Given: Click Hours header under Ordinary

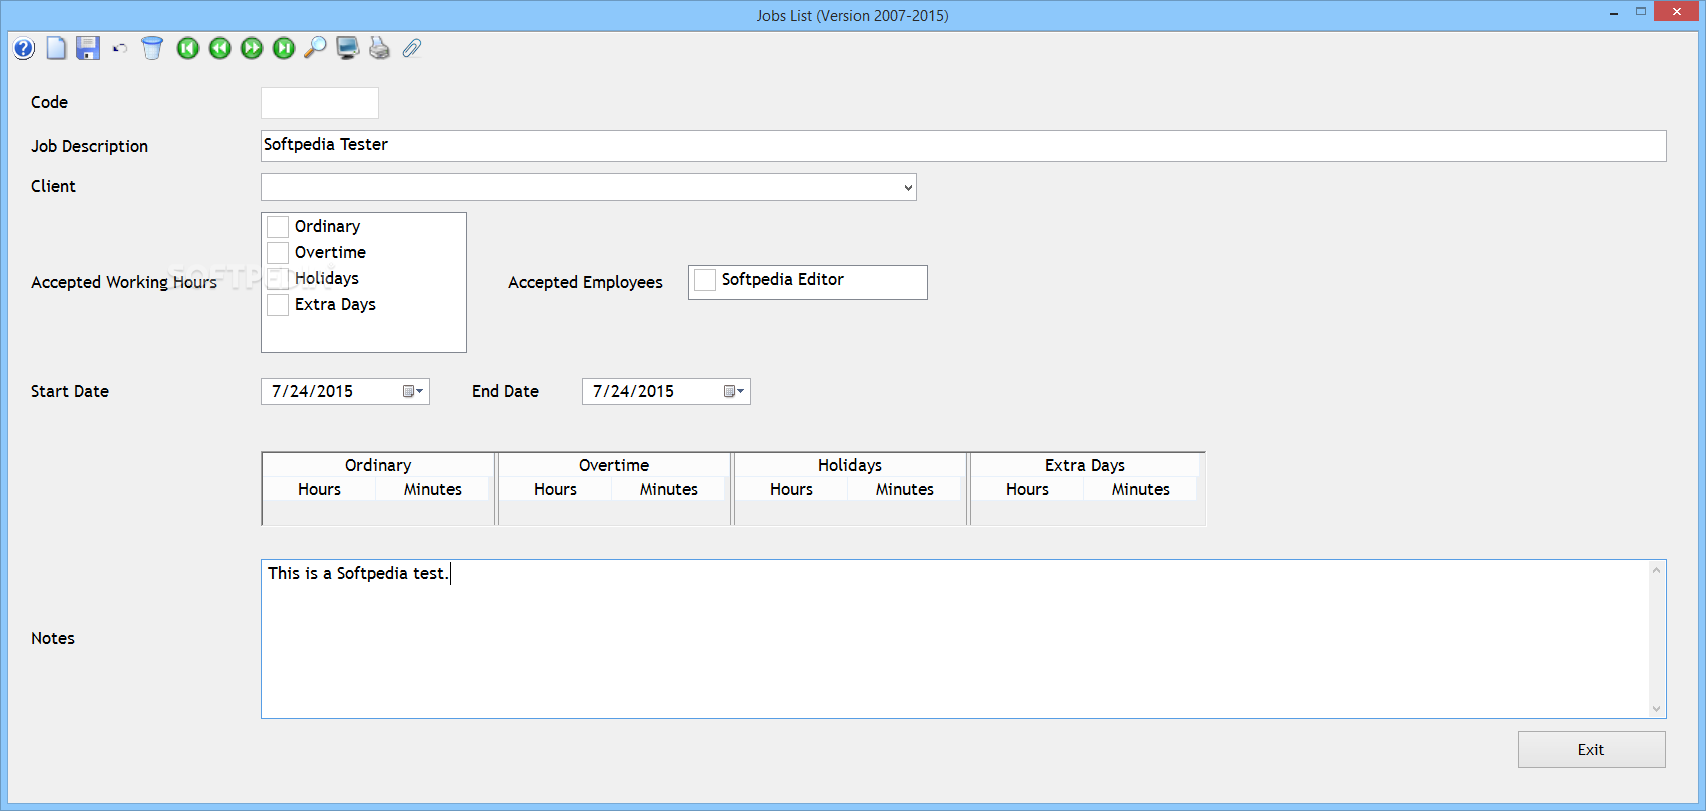Looking at the screenshot, I should tap(319, 489).
